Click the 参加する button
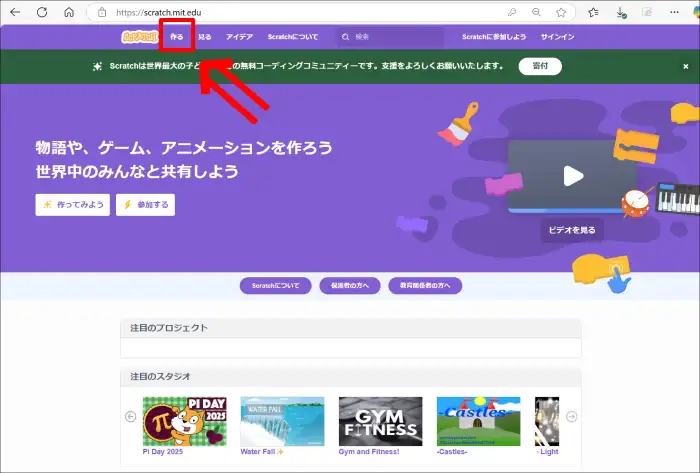The width and height of the screenshot is (700, 473). pyautogui.click(x=146, y=205)
